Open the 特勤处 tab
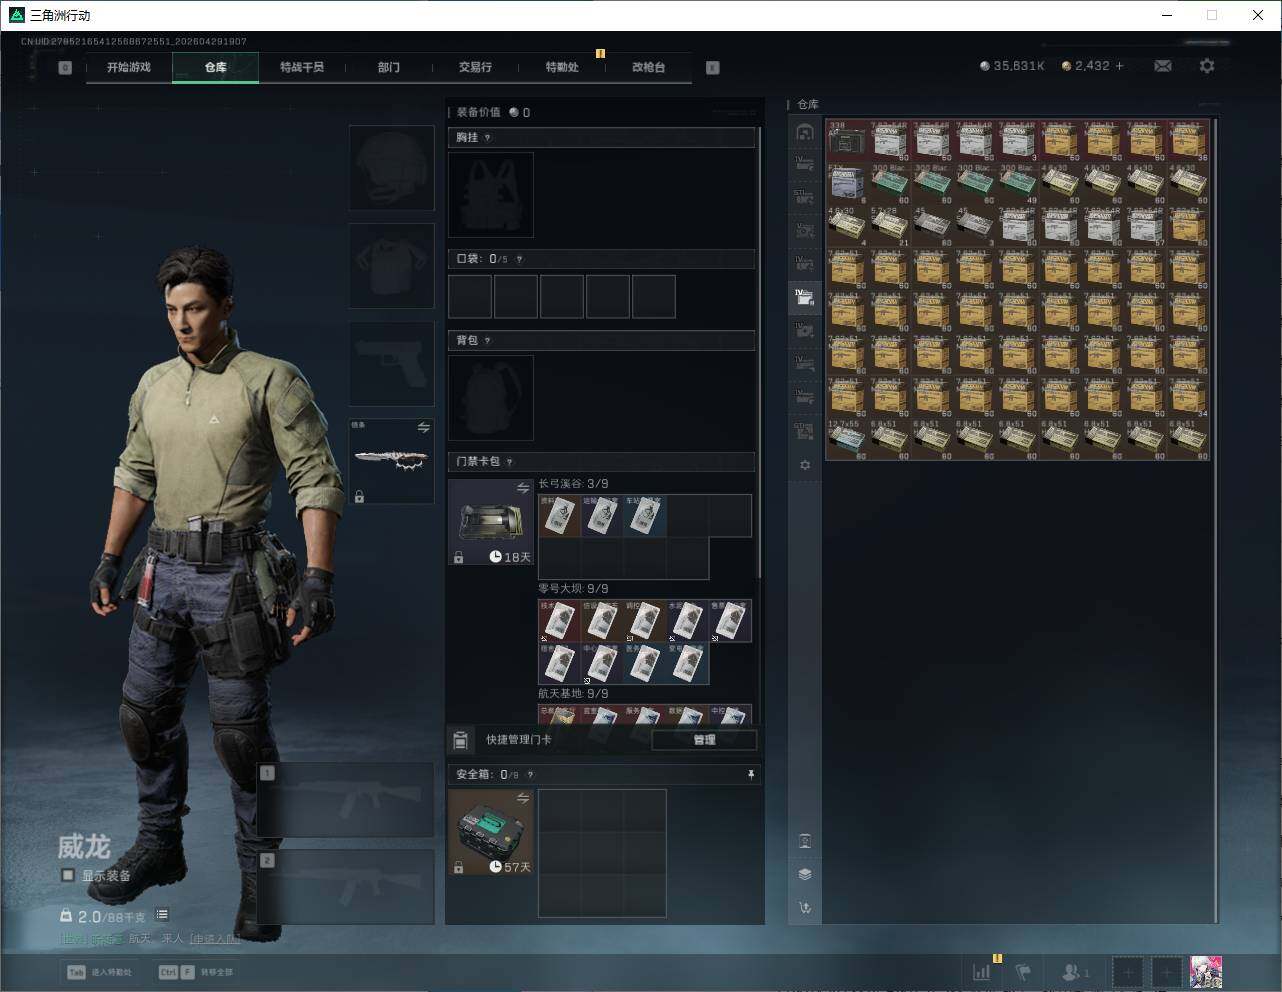Screen dimensions: 1282x992 tap(562, 67)
